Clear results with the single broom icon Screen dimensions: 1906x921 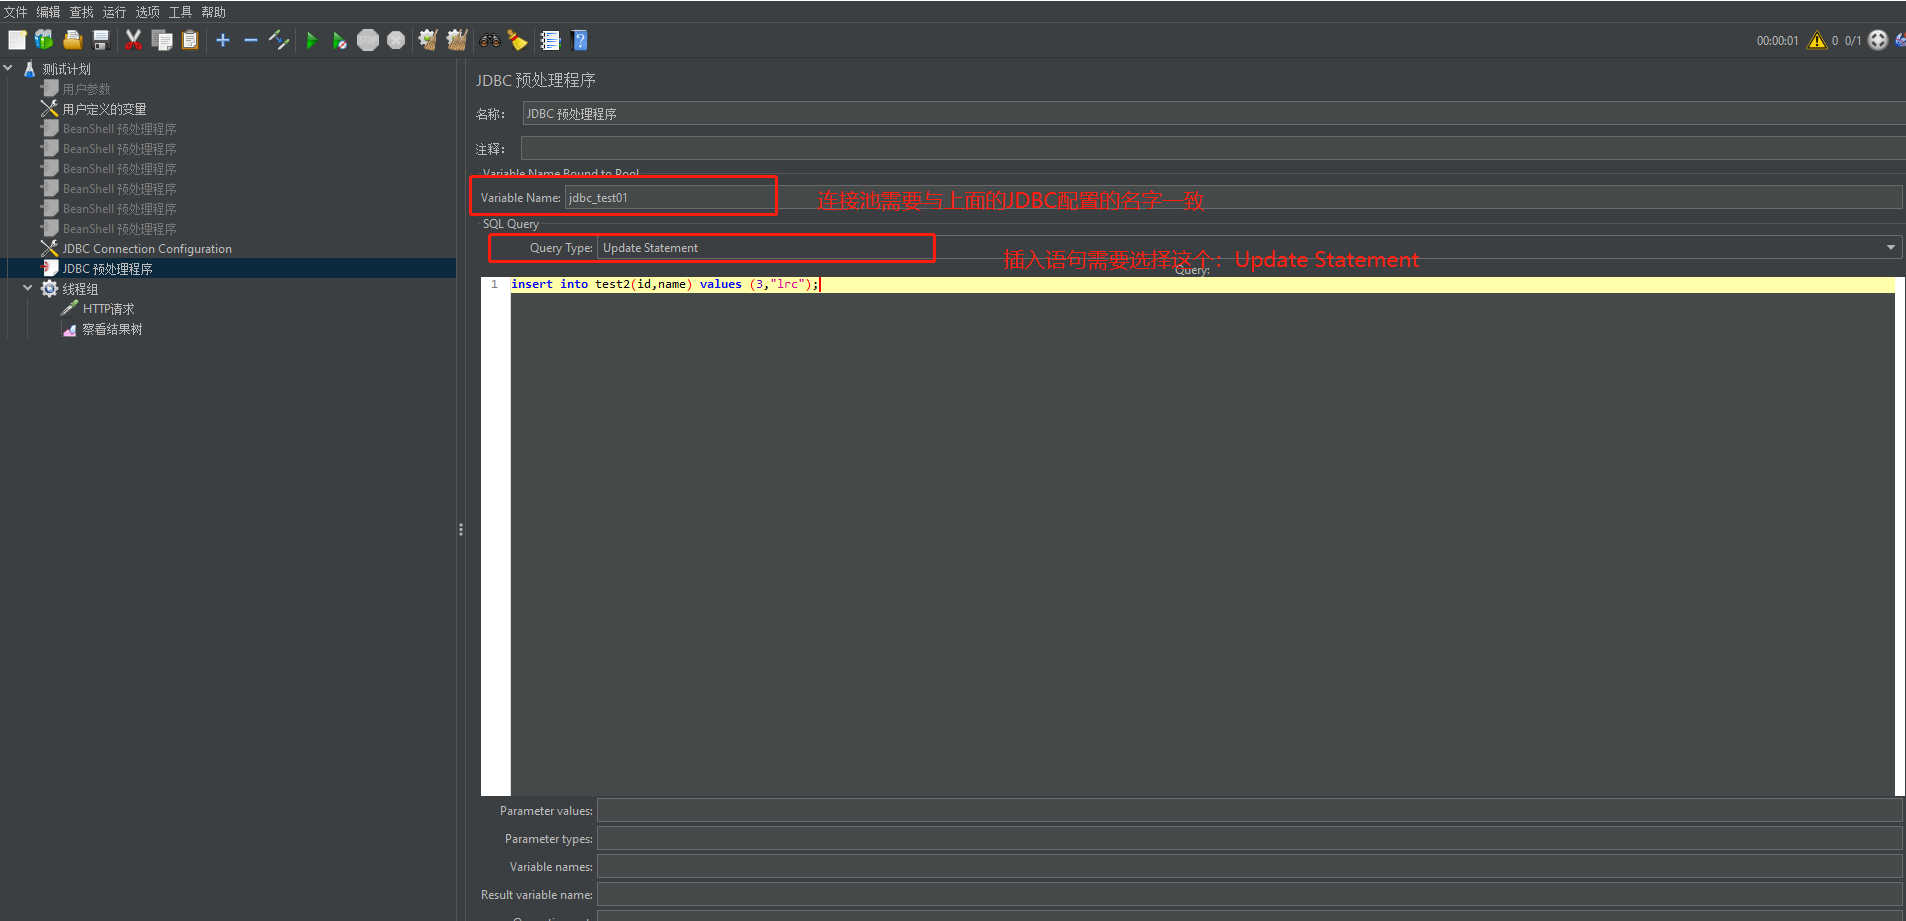[428, 40]
